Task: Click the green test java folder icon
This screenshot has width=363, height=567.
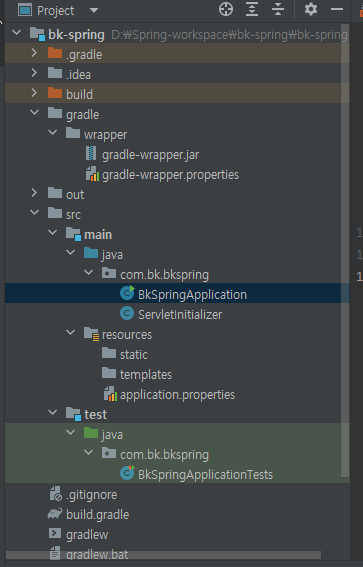Action: pos(91,432)
